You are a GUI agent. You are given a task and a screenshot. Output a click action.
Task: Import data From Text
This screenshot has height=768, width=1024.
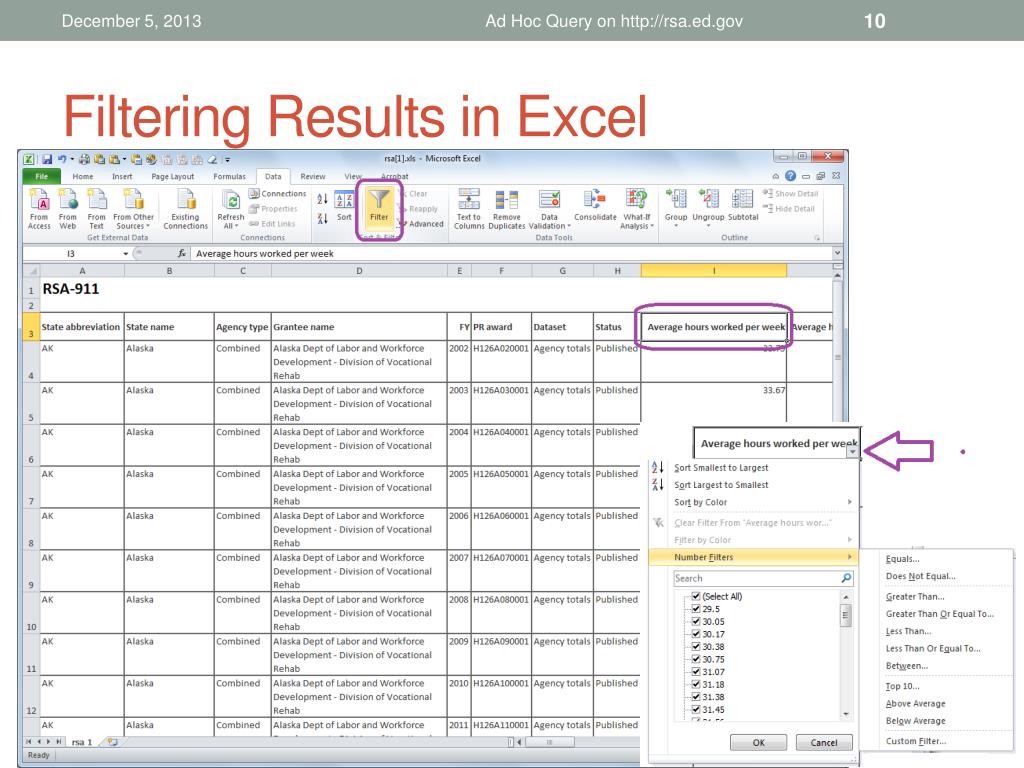pos(97,209)
